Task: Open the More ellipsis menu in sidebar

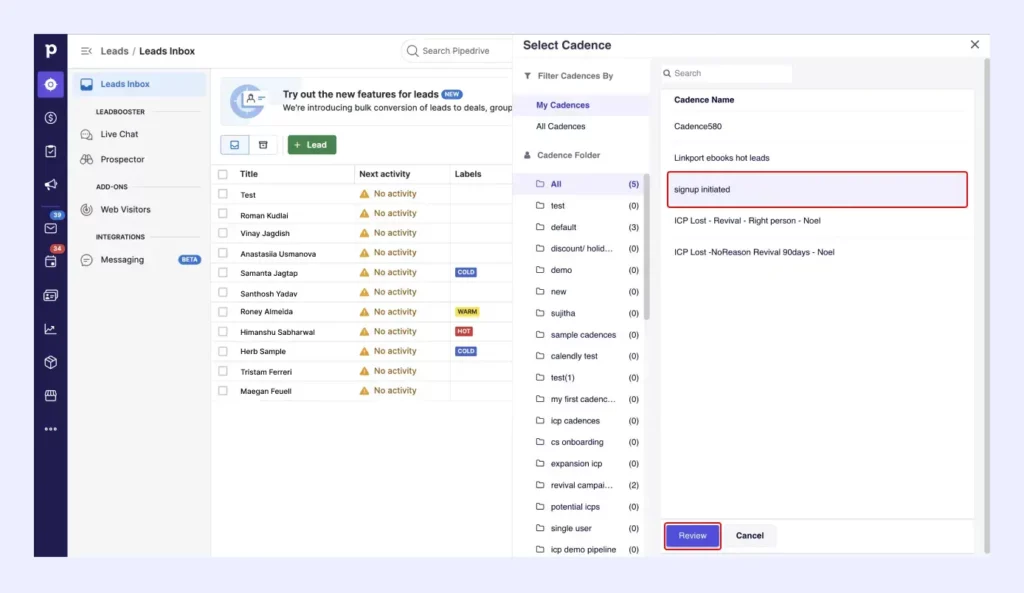Action: point(50,429)
